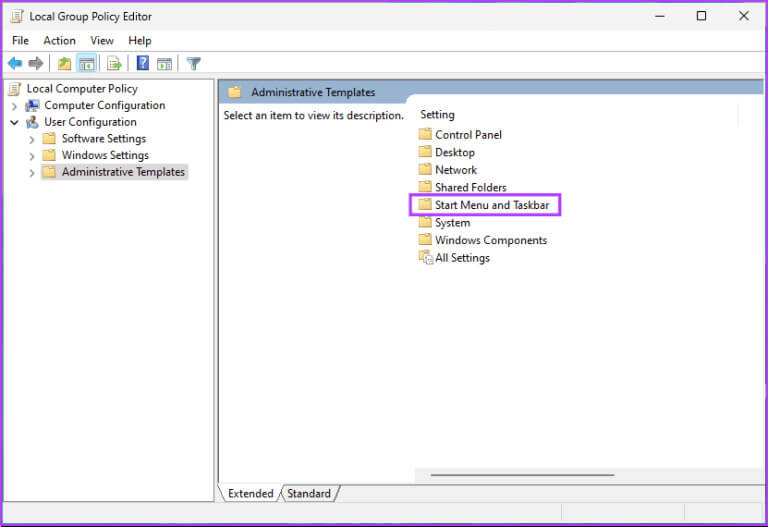Expand Administrative Templates tree node
The width and height of the screenshot is (768, 527).
32,173
